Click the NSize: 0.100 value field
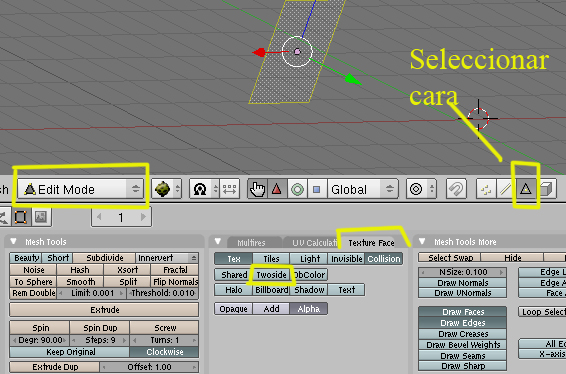 tap(463, 272)
